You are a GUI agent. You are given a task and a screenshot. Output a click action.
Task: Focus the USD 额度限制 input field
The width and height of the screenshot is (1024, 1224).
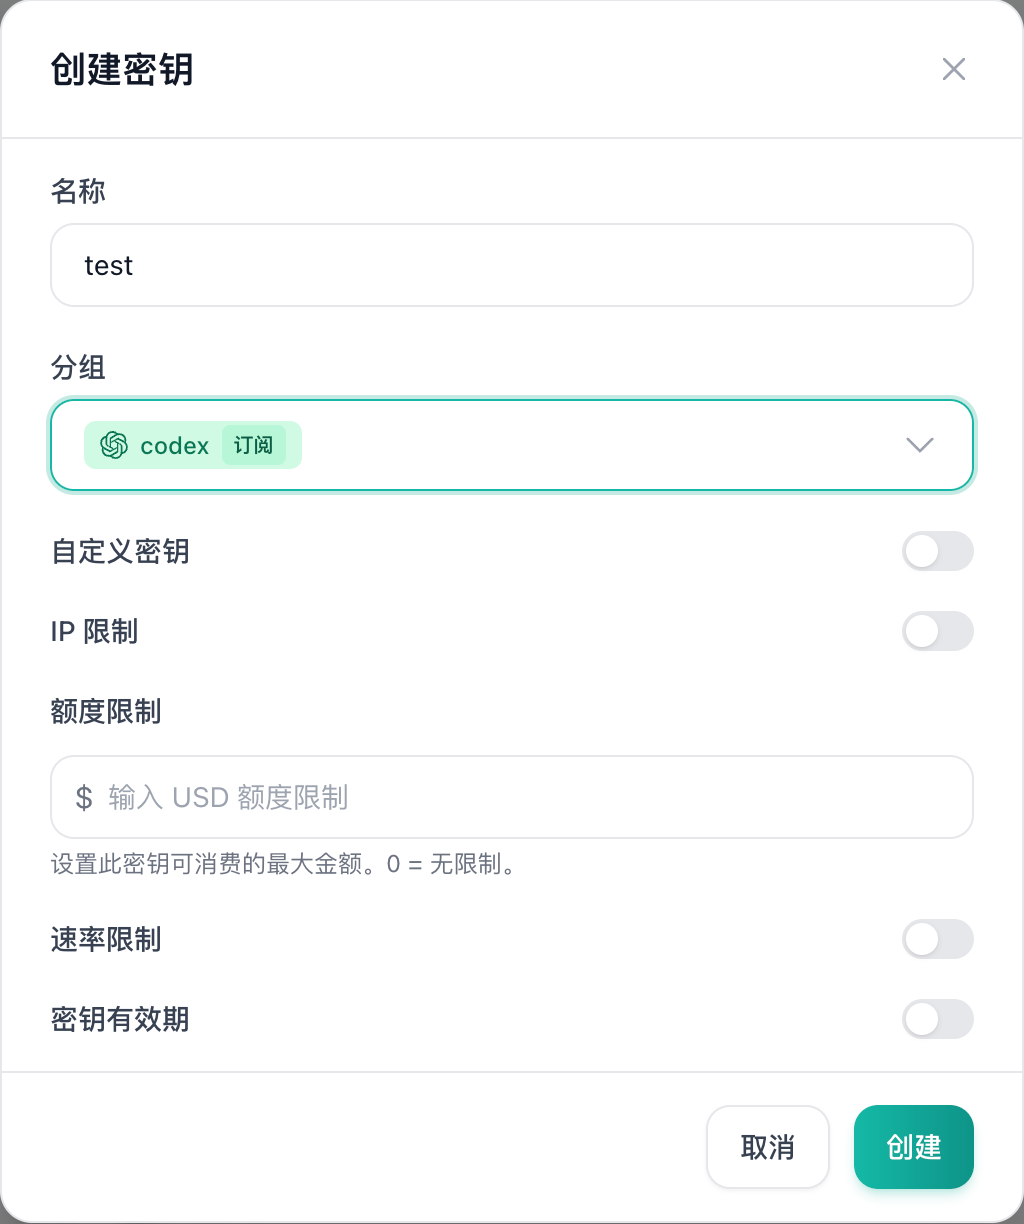point(512,797)
